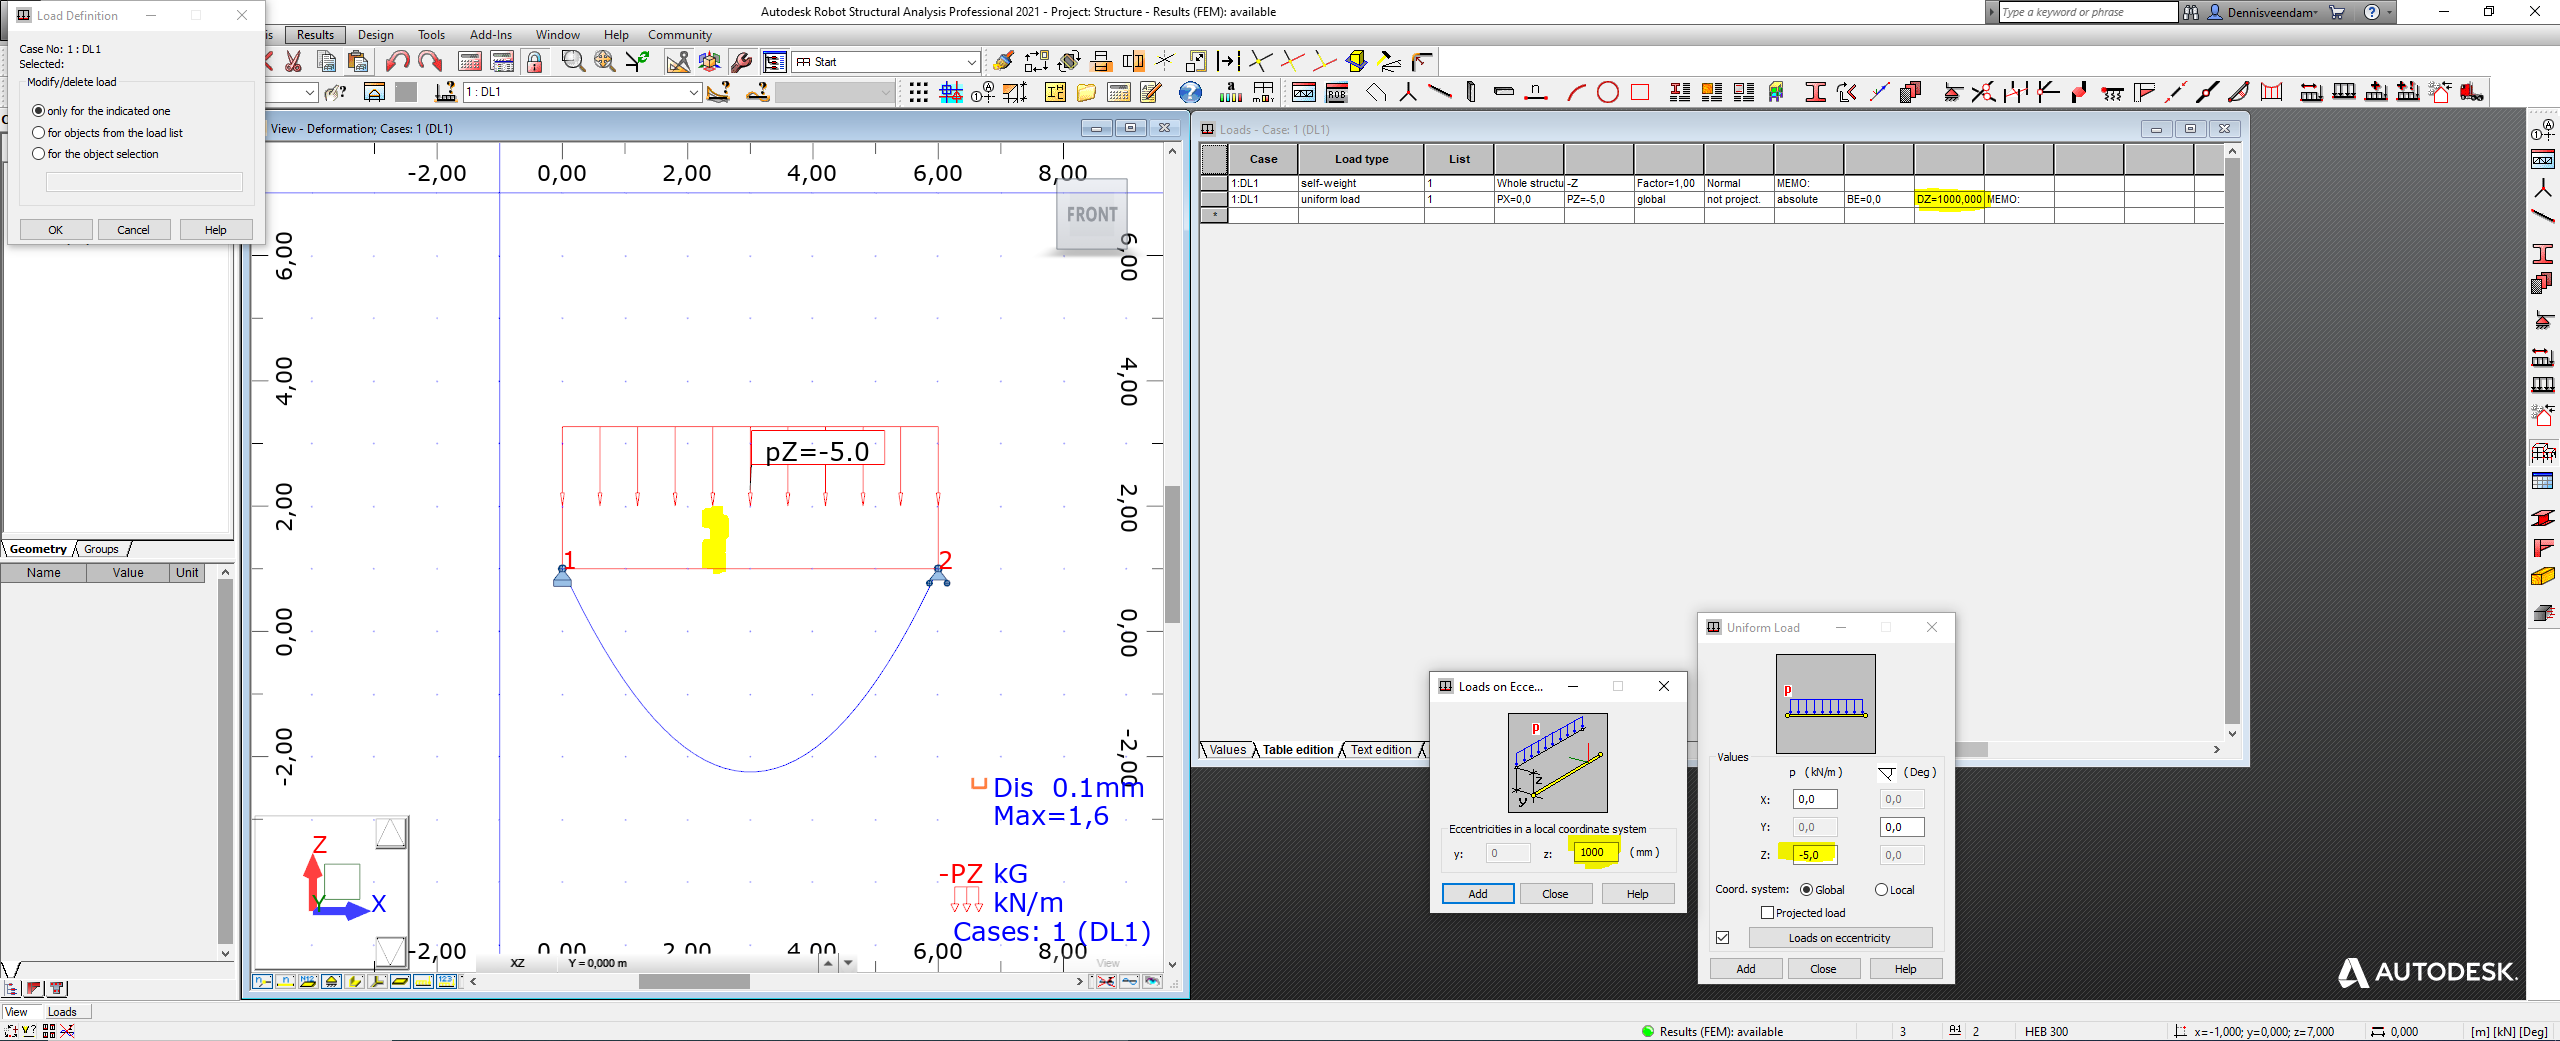Choose Global coordinate system radio
This screenshot has height=1041, width=2560.
click(x=1806, y=890)
